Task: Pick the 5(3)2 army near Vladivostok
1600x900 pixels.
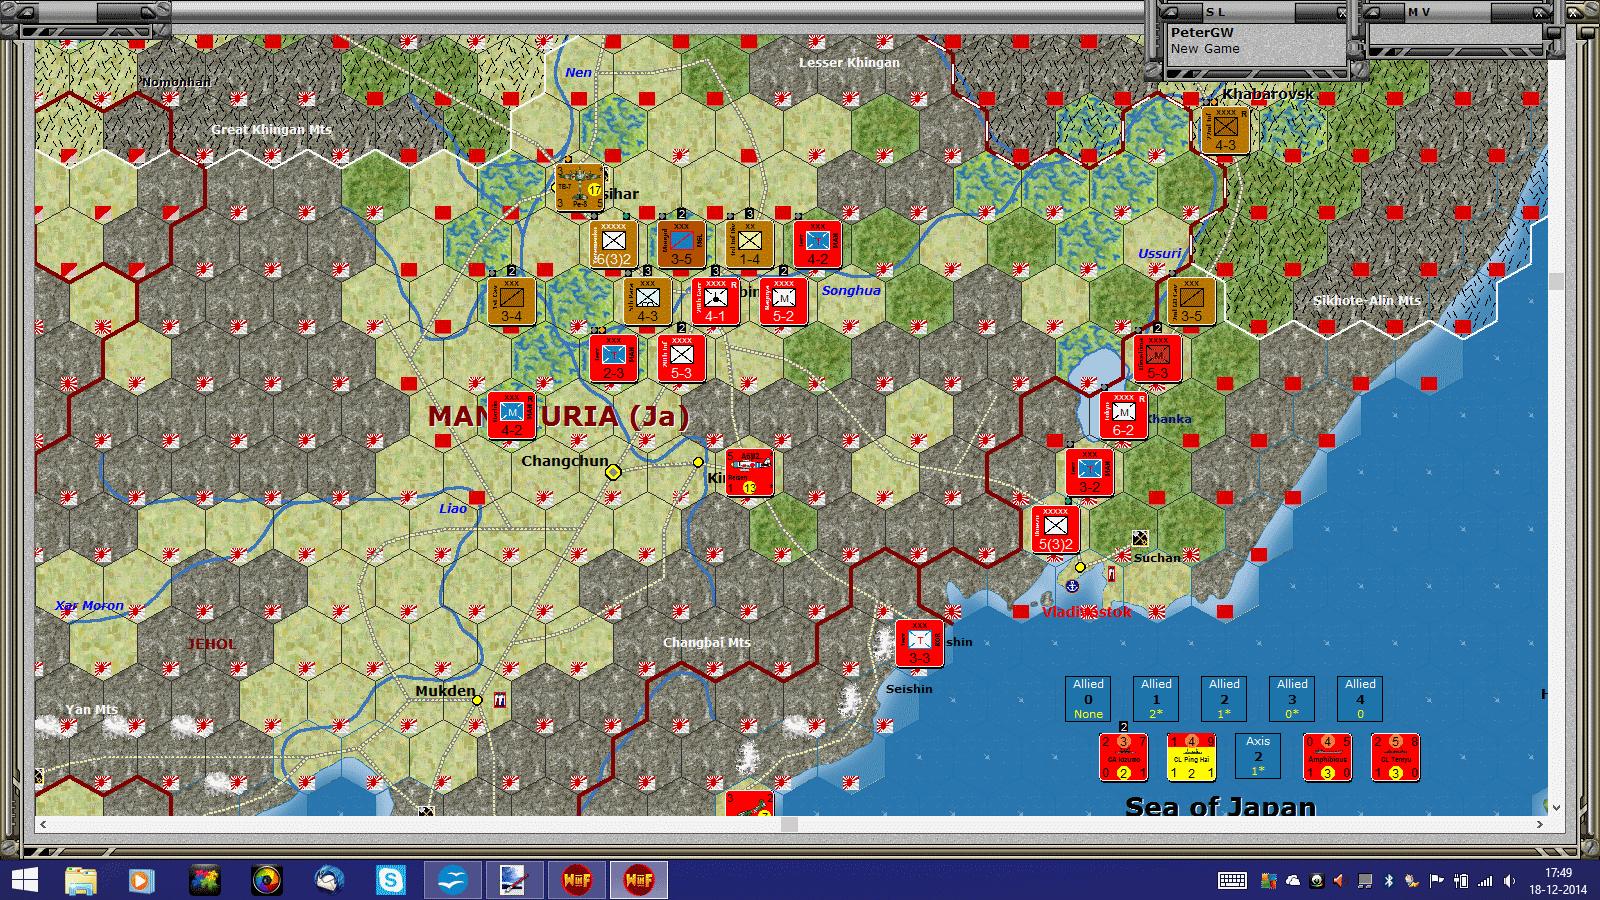Action: pos(1055,530)
